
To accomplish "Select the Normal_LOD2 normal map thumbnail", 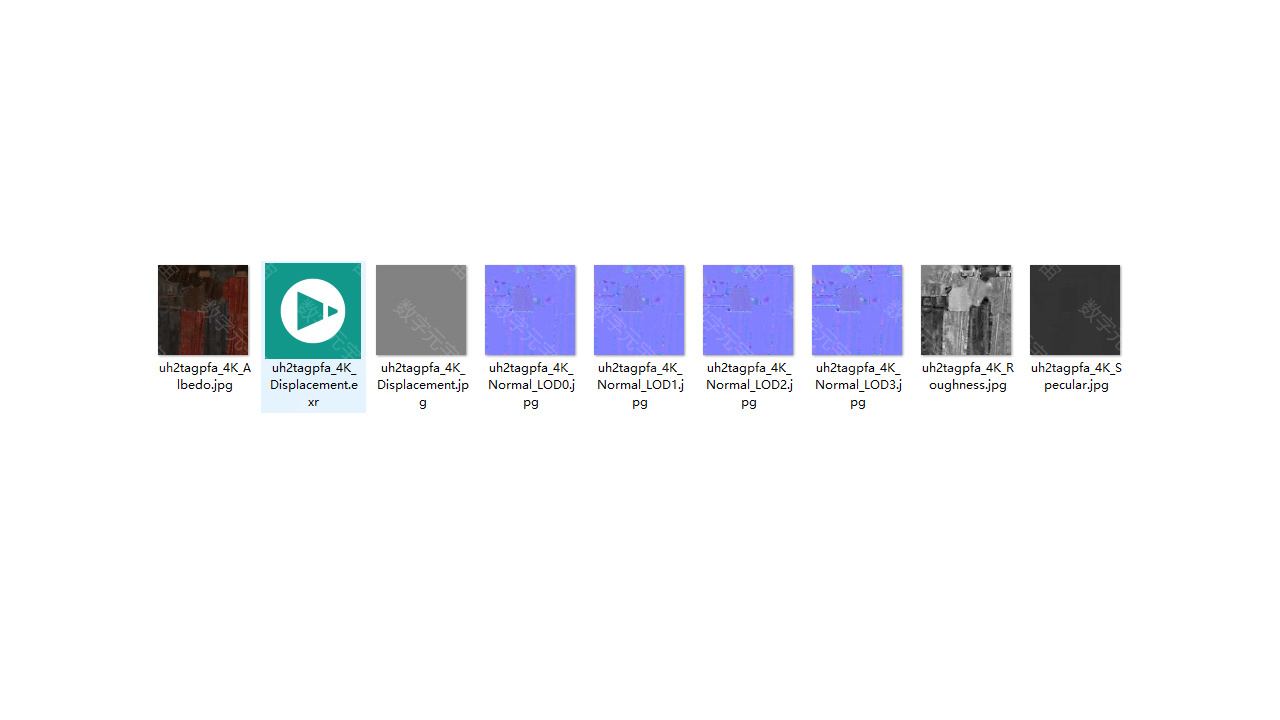I will (748, 310).
